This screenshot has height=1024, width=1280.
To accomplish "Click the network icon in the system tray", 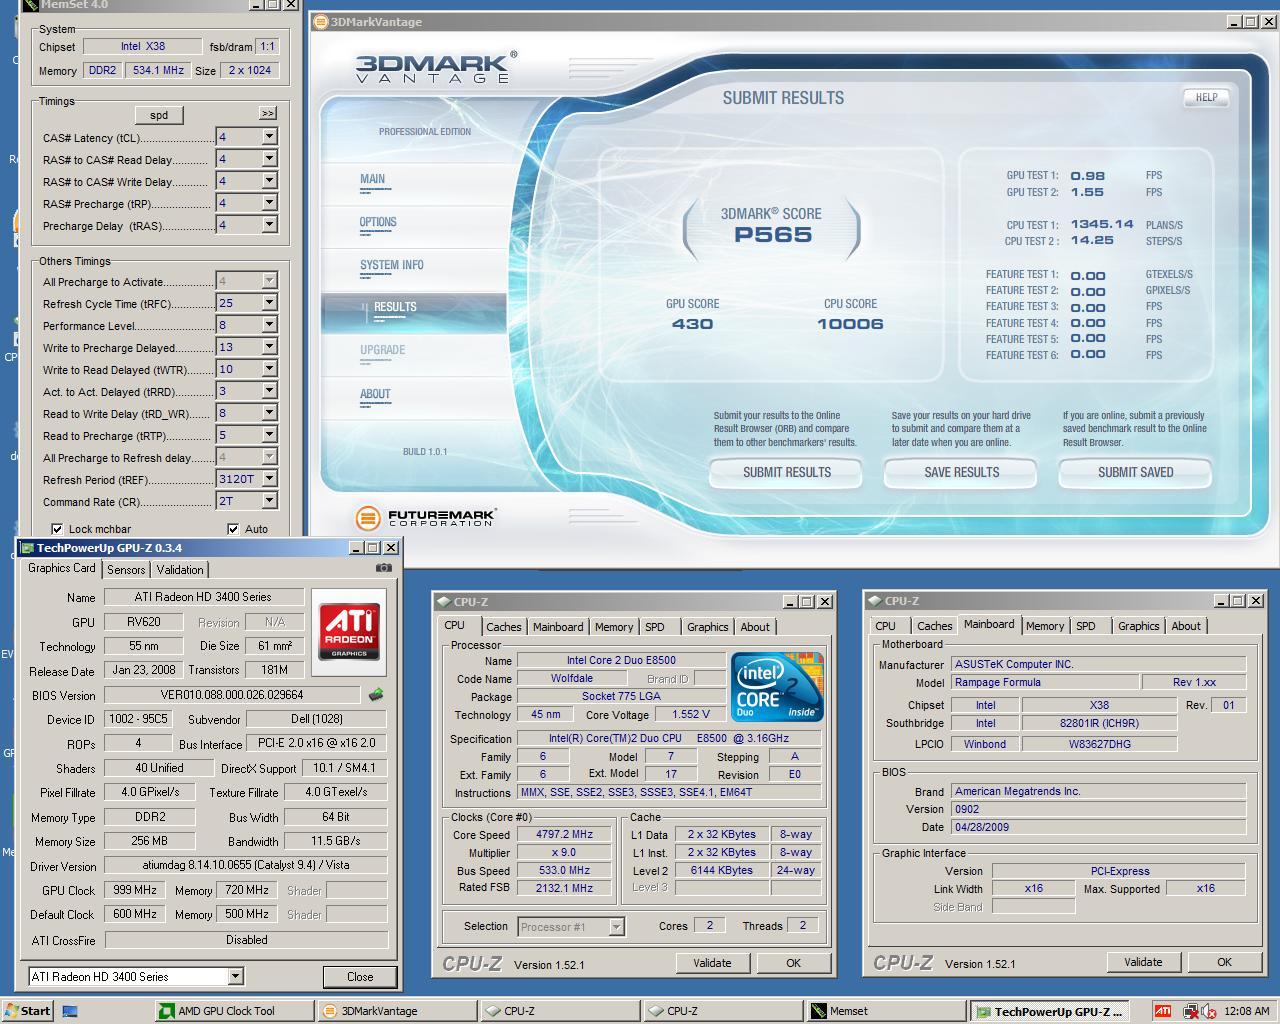I will point(1191,1011).
